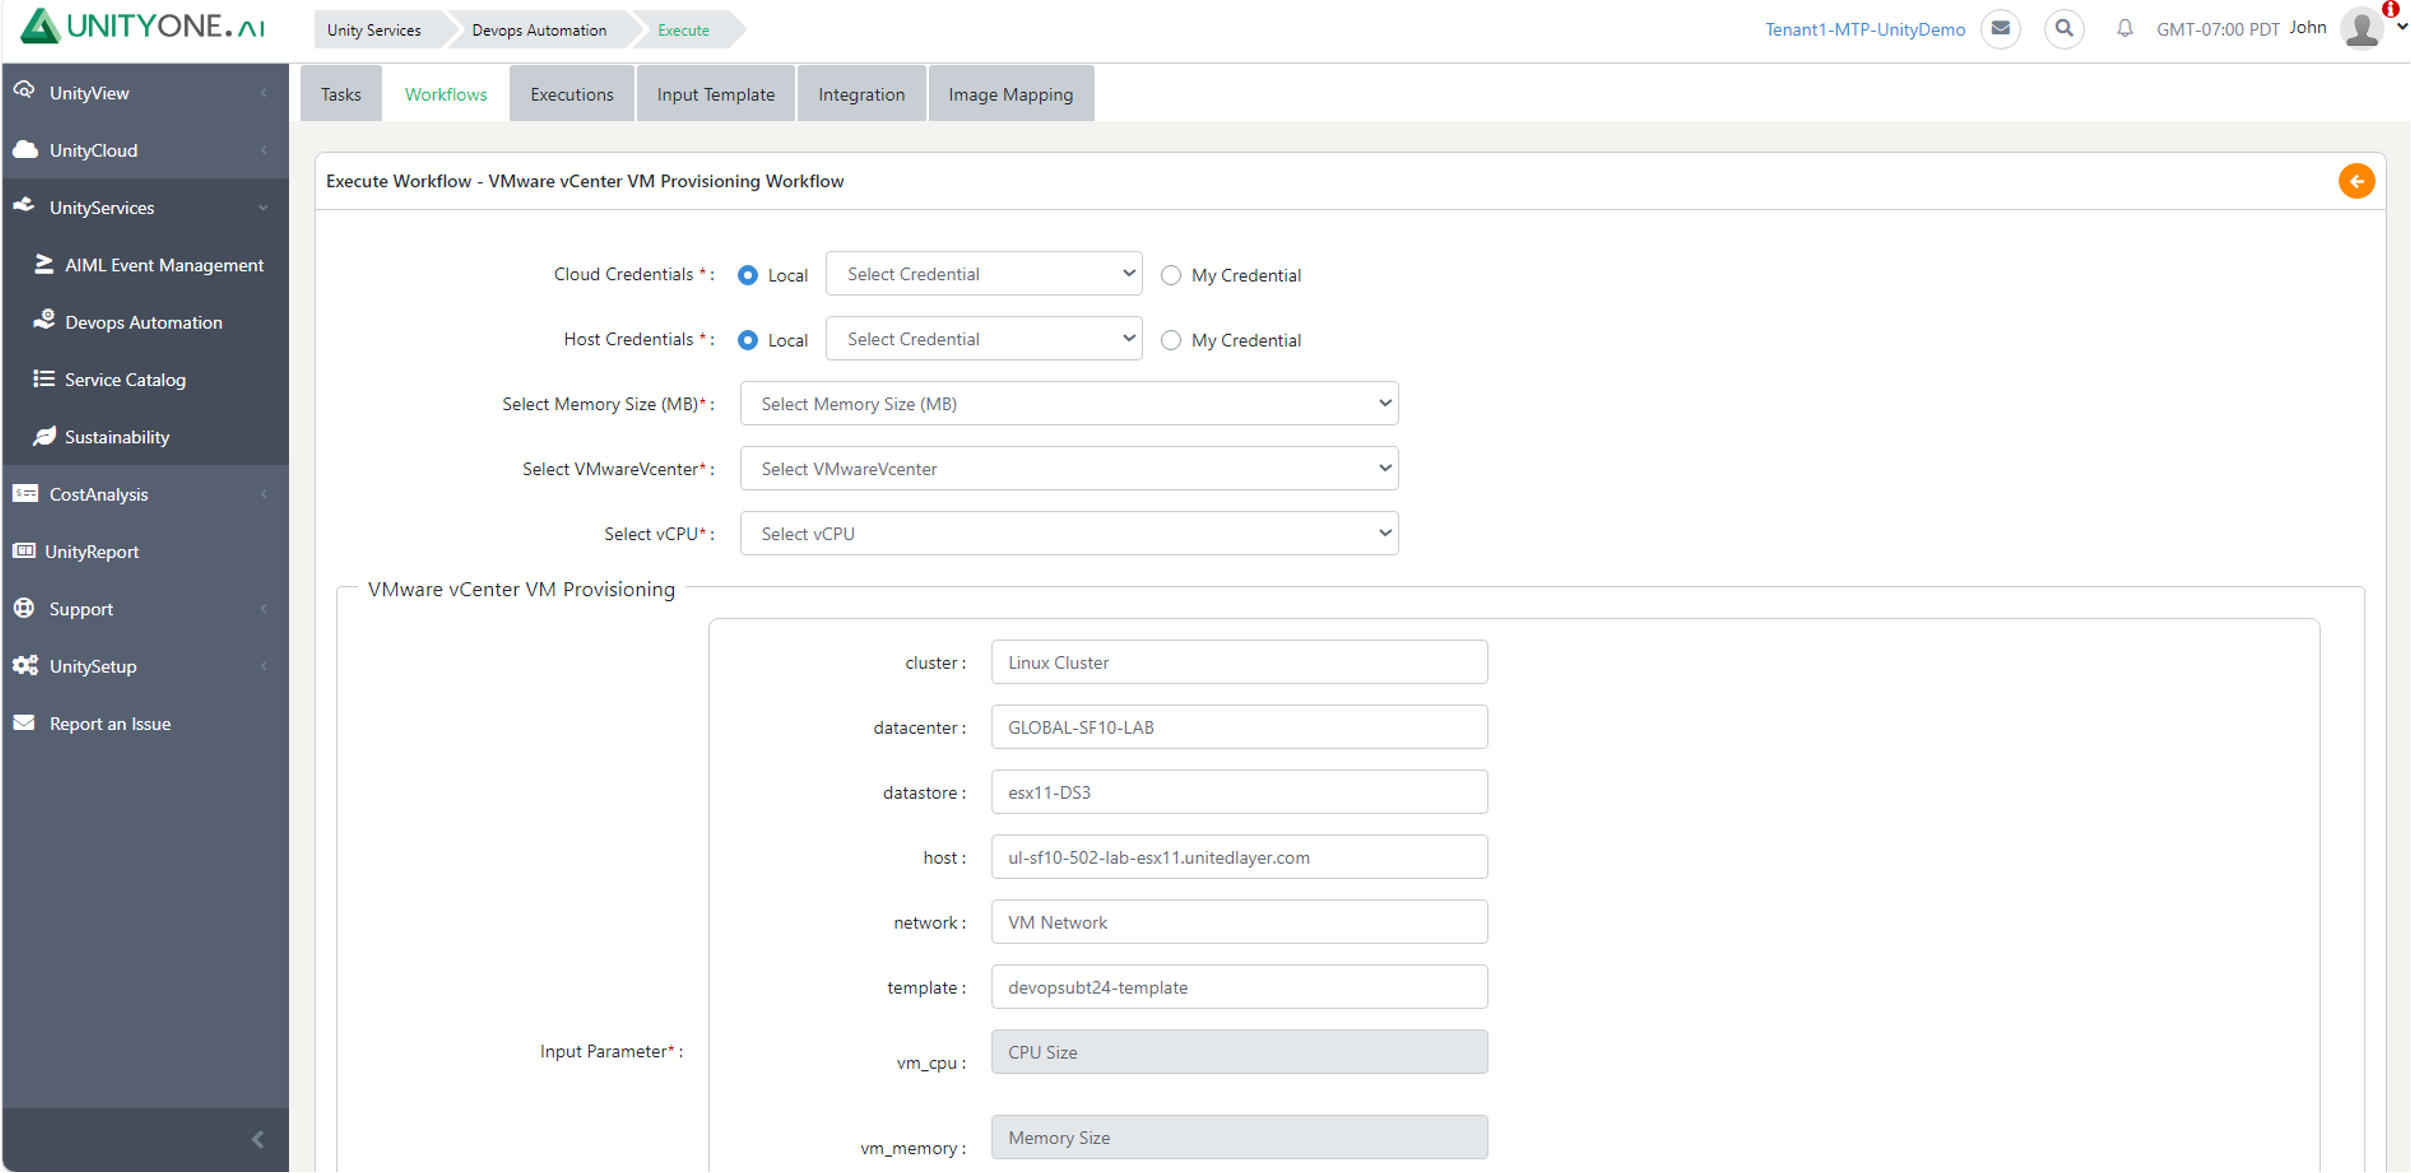This screenshot has height=1173, width=2411.
Task: Open the Image Mapping tab
Action: (x=1011, y=94)
